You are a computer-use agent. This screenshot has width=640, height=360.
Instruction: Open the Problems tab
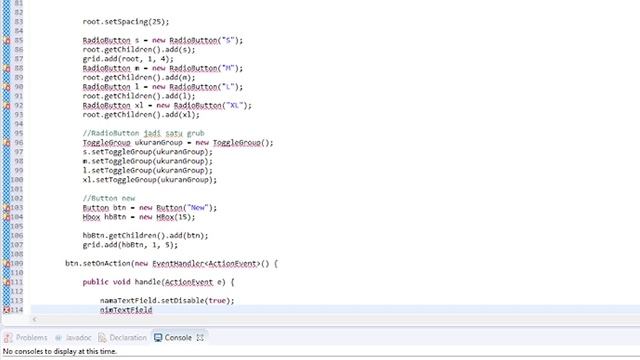(x=26, y=338)
